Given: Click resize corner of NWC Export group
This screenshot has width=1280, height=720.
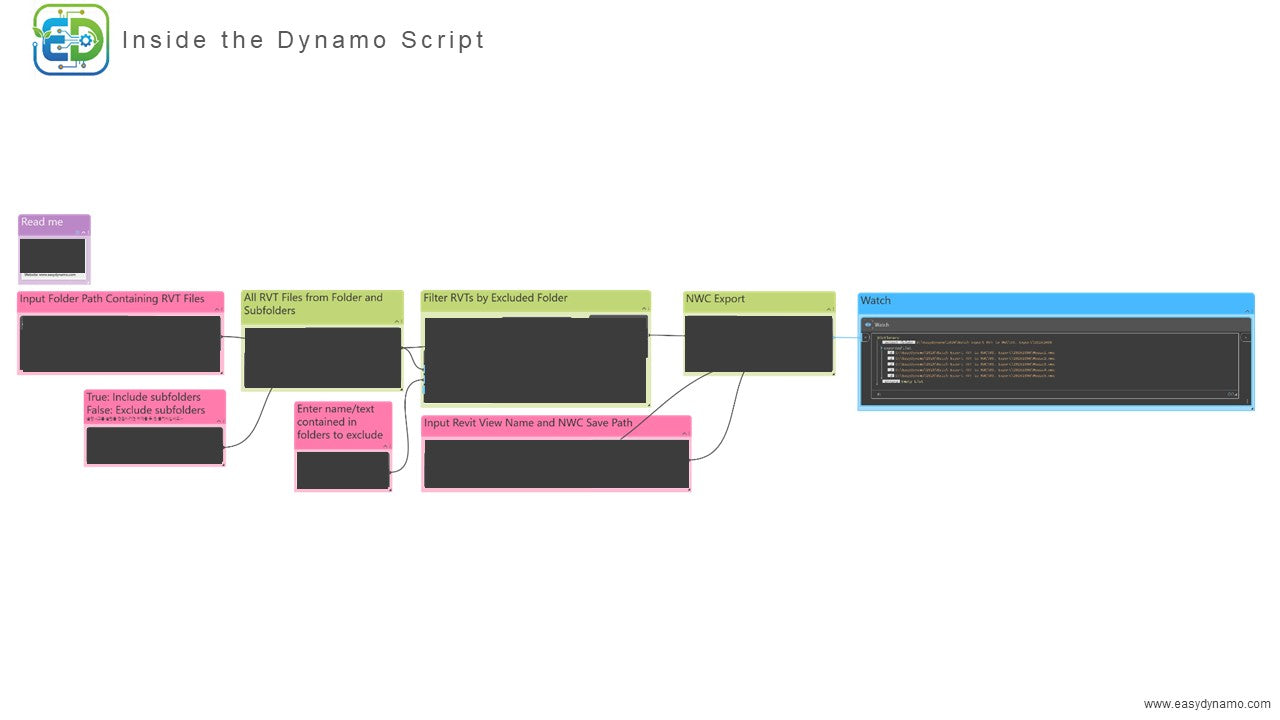Looking at the screenshot, I should tap(832, 372).
